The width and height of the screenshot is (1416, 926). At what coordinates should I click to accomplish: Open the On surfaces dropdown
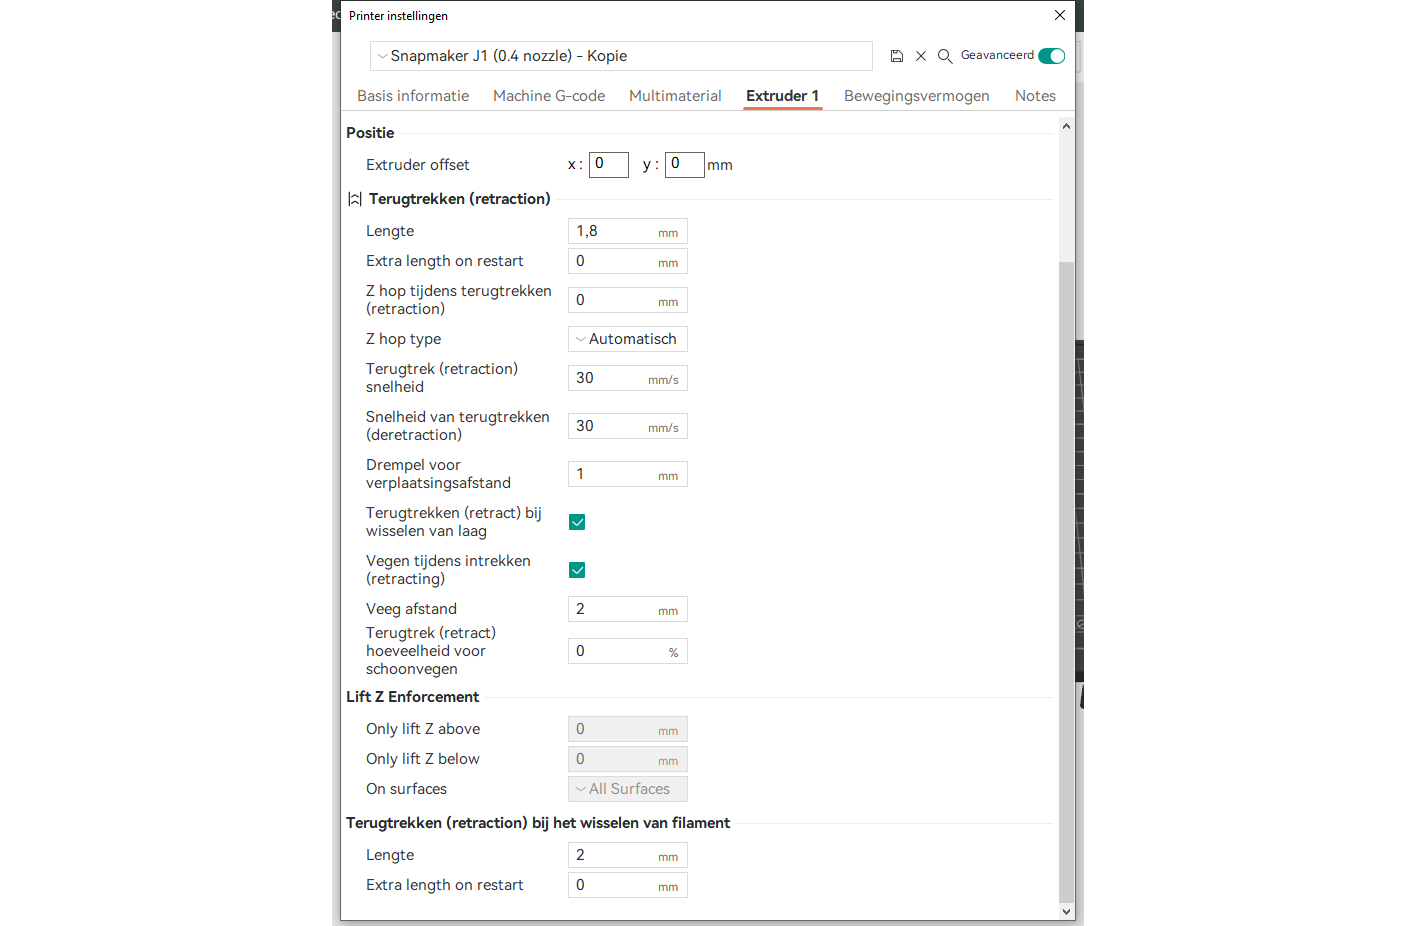click(627, 789)
